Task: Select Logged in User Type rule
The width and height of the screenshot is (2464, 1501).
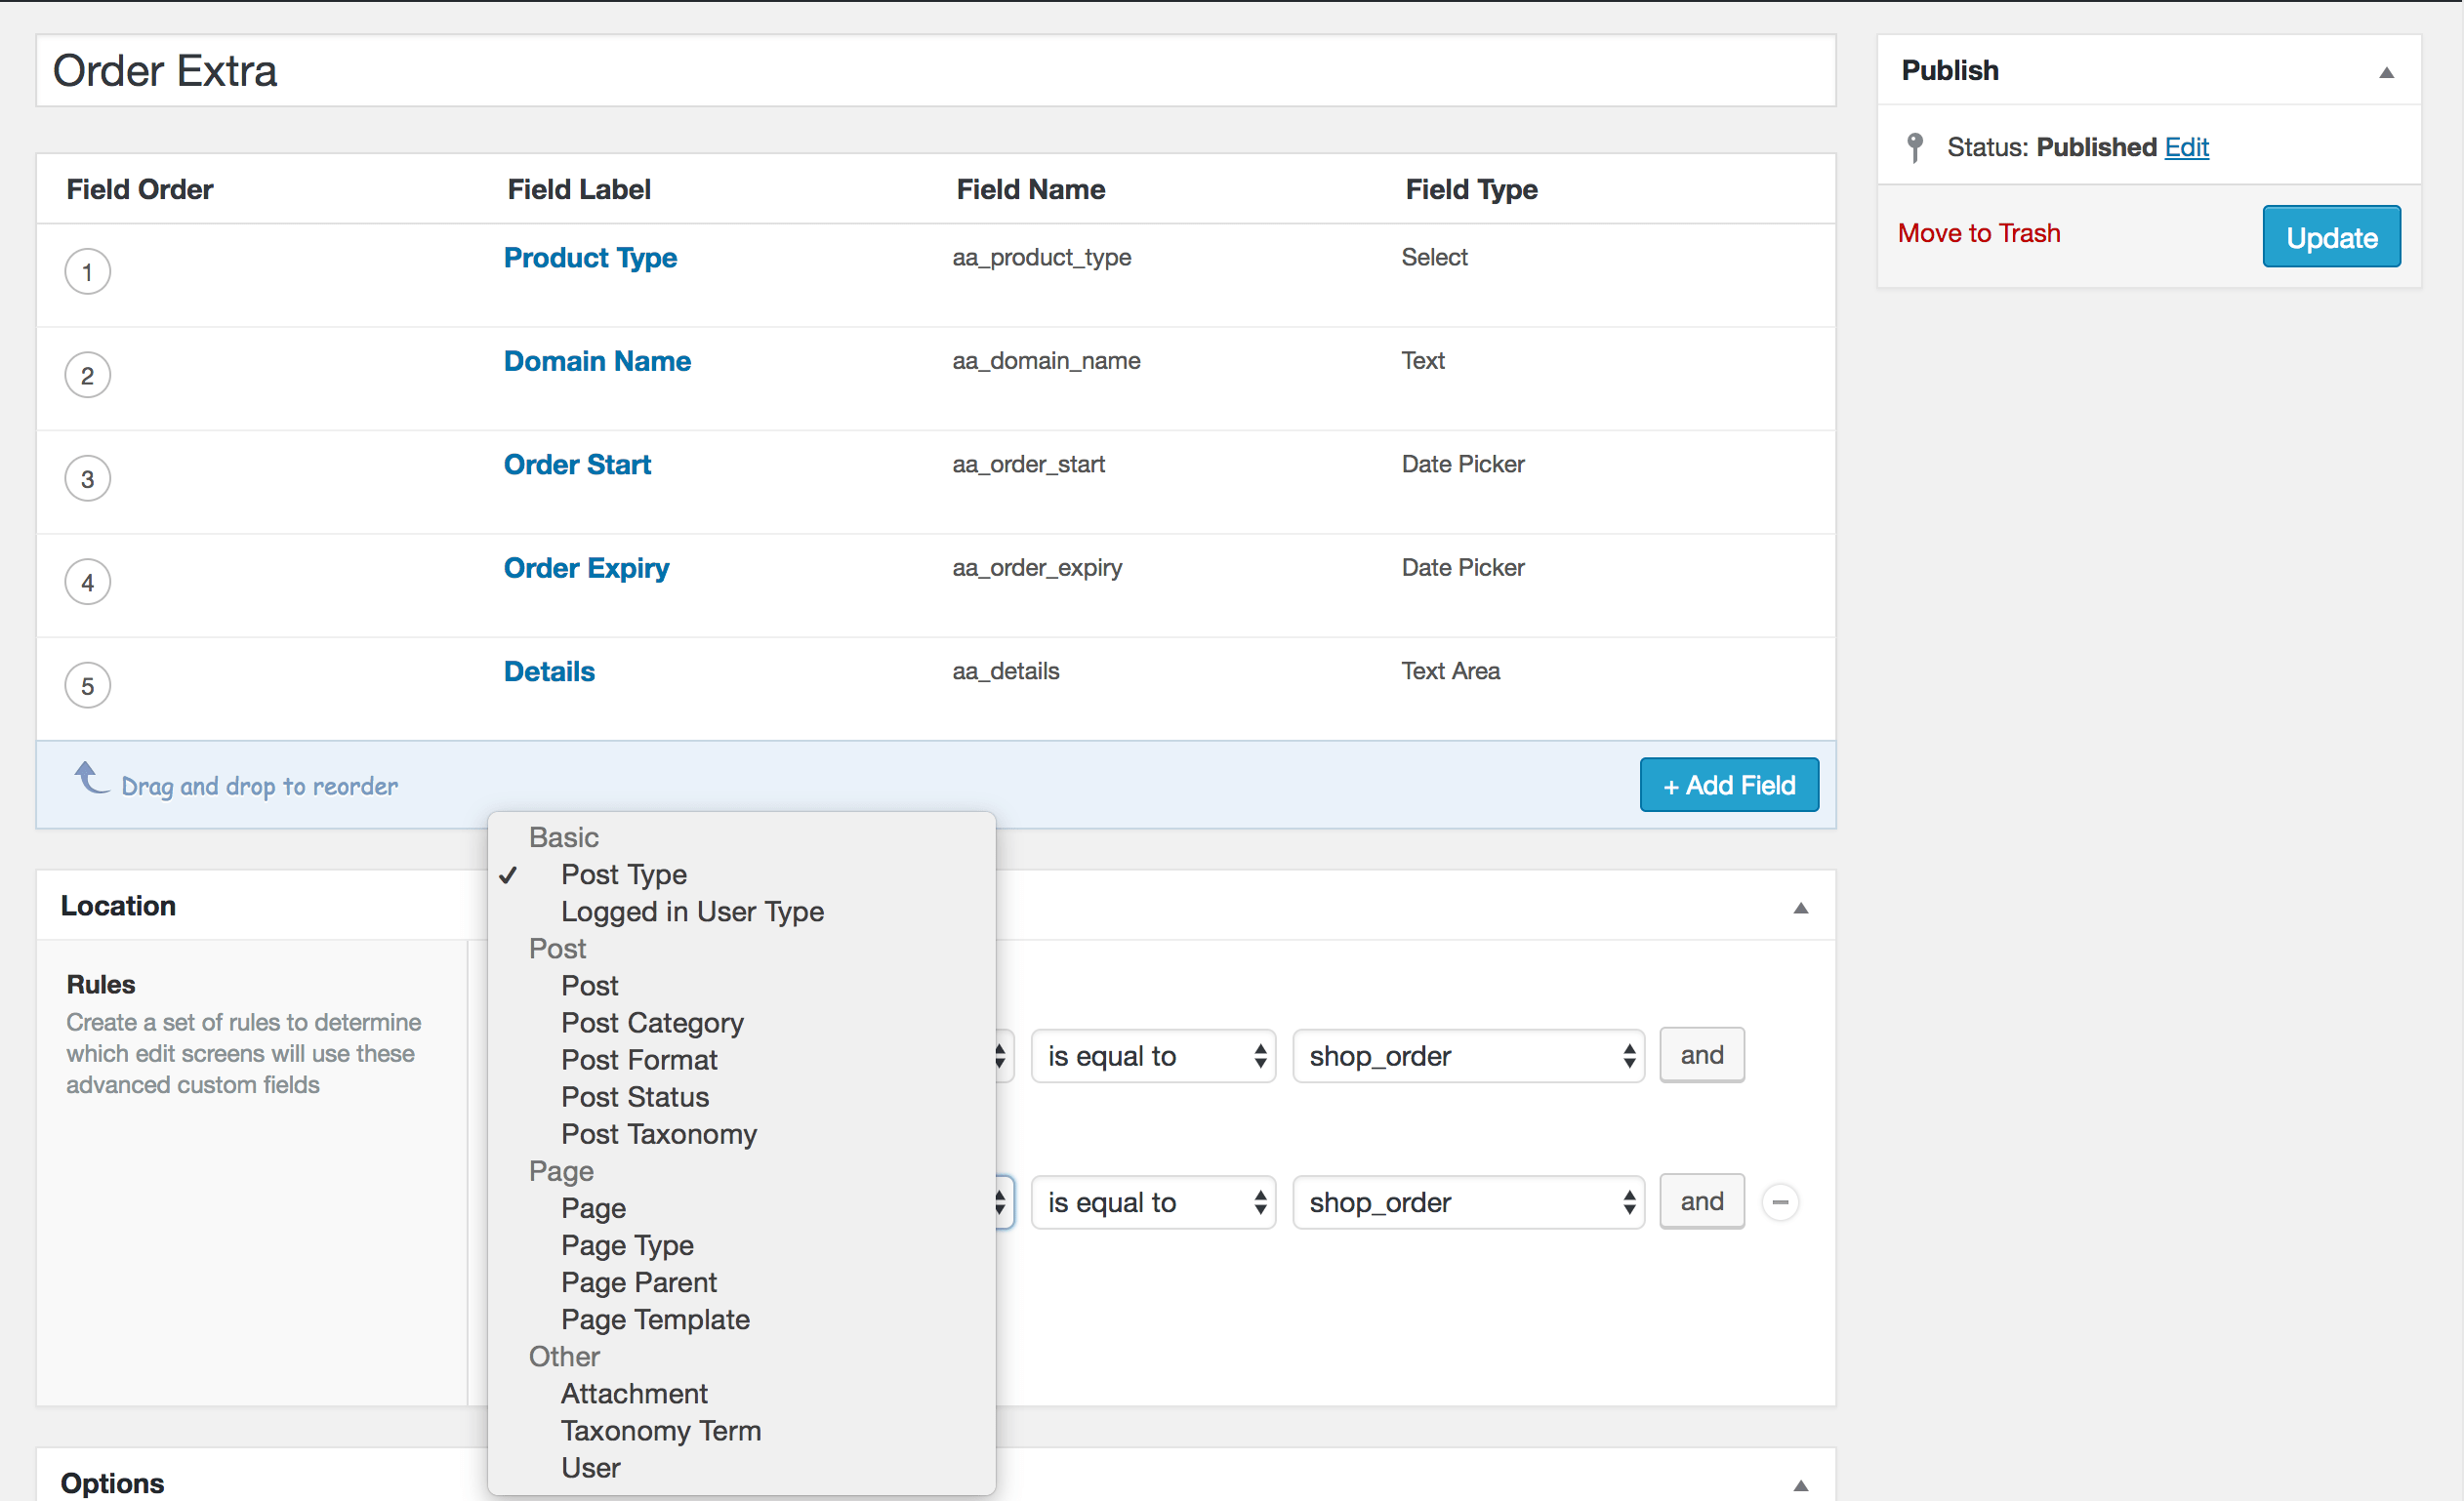Action: click(x=691, y=911)
